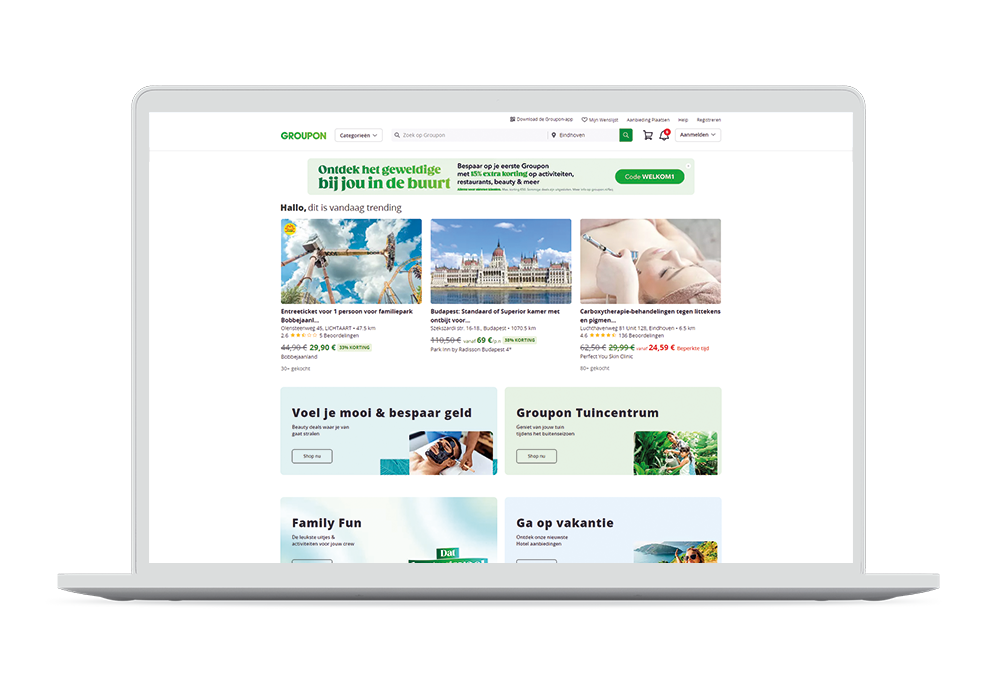The height and width of the screenshot is (674, 1000).
Task: Click the 29,90 € price
Action: tap(322, 348)
